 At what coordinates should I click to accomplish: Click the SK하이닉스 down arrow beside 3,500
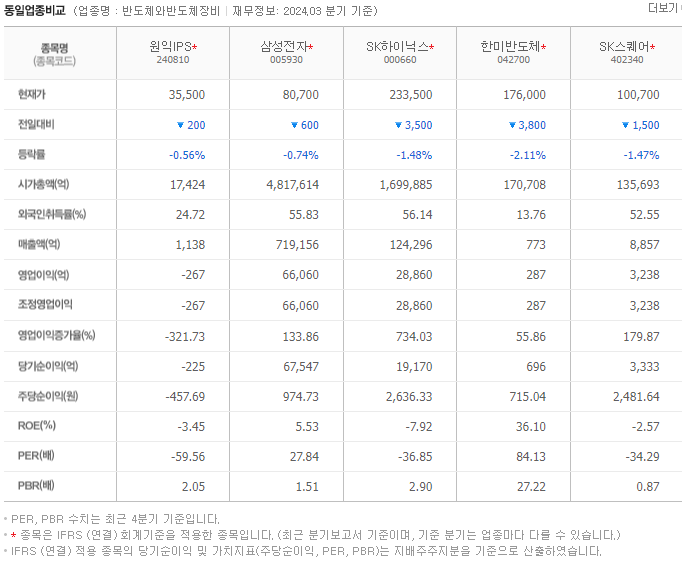[398, 125]
